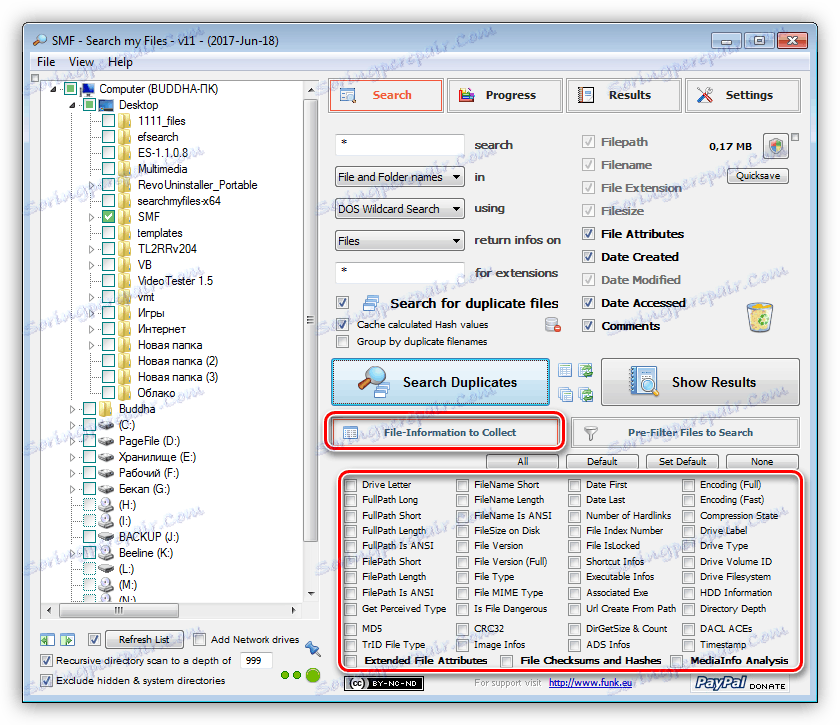840x725 pixels.
Task: Open the Help menu
Action: coord(120,62)
